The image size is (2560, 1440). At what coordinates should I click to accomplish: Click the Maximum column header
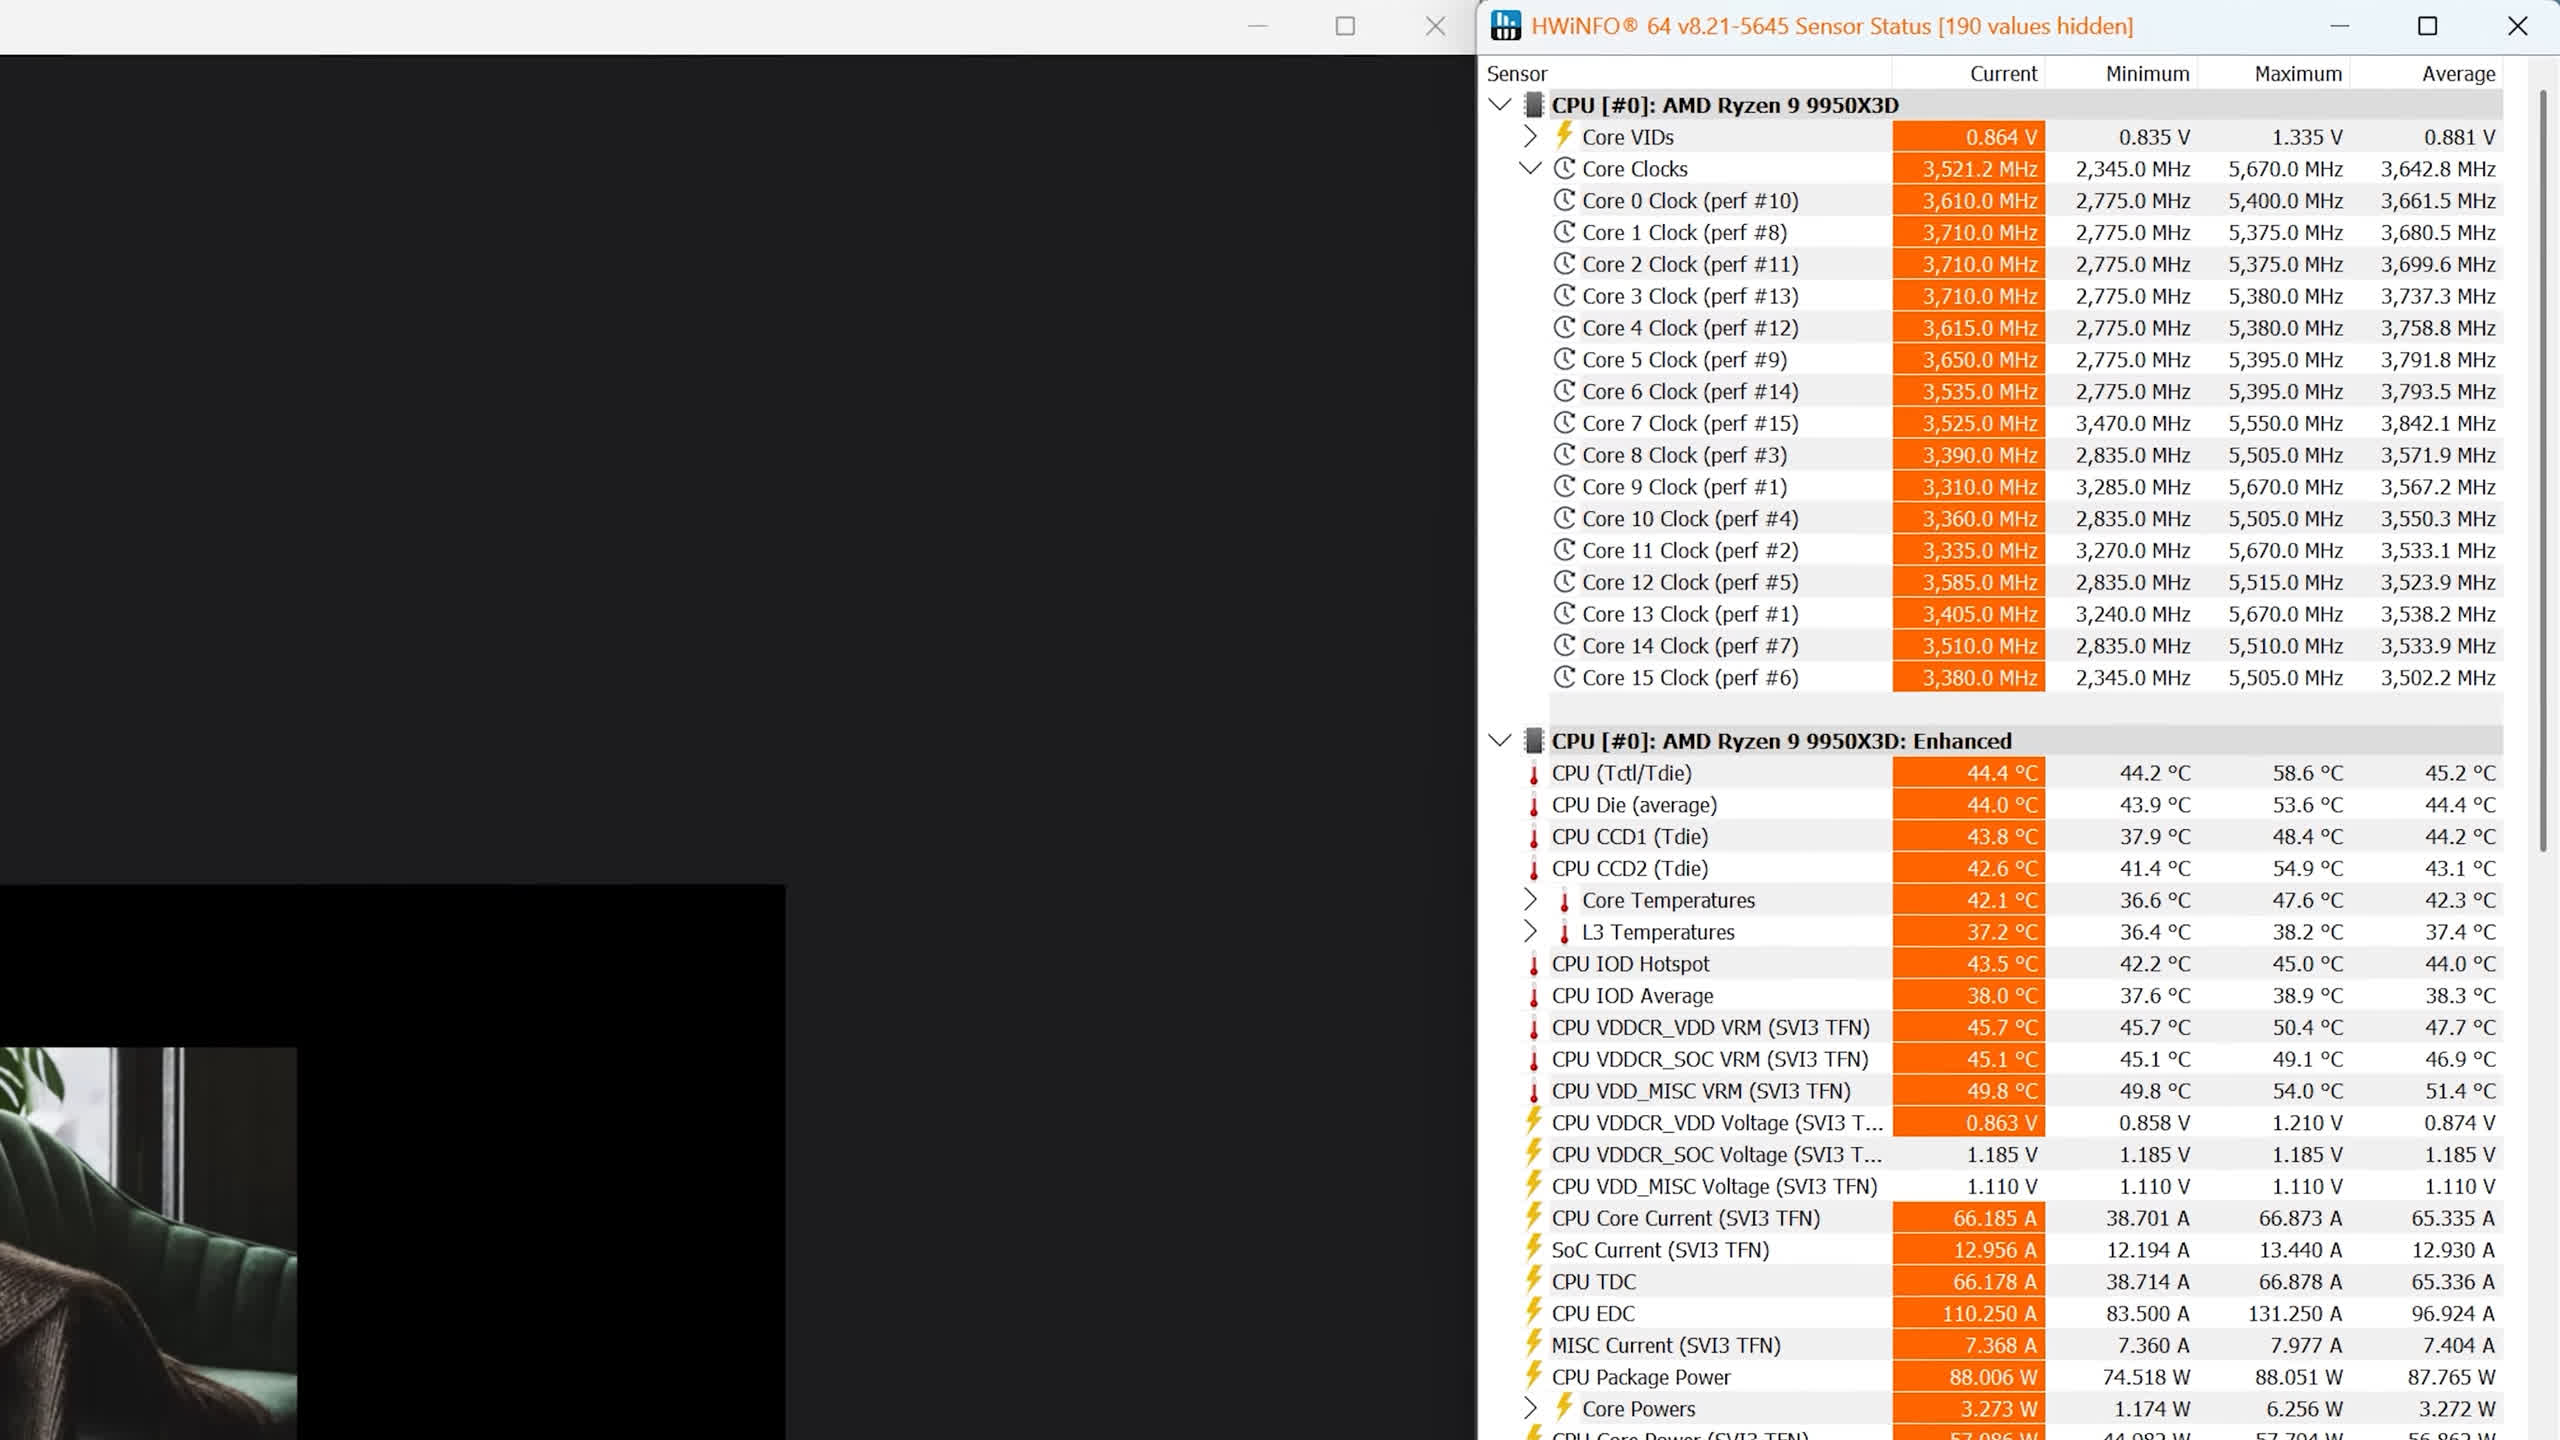[2297, 74]
